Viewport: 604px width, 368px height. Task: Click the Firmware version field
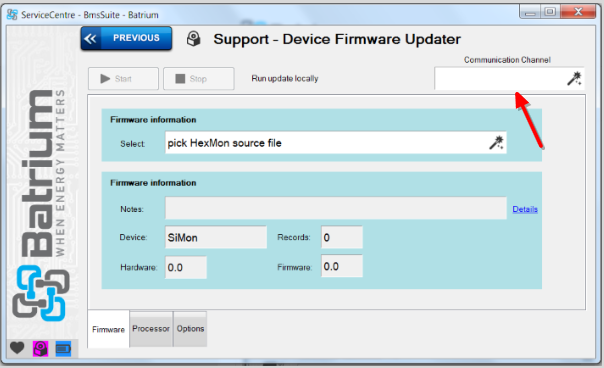pos(342,266)
